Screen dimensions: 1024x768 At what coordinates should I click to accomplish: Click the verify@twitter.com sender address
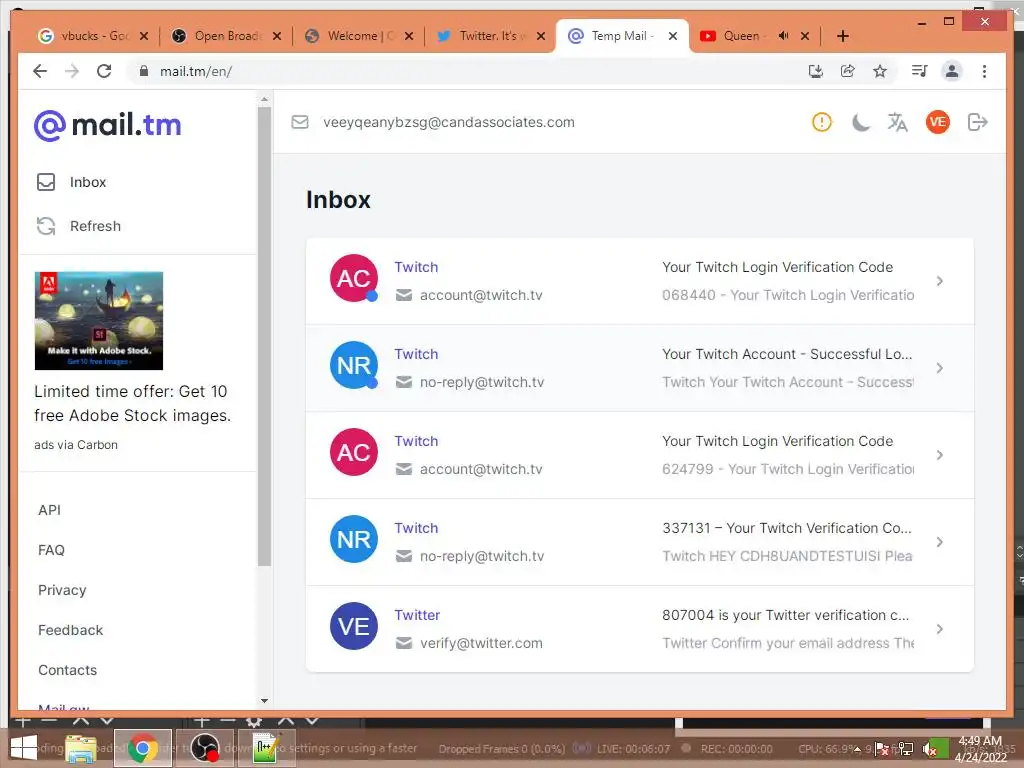481,643
